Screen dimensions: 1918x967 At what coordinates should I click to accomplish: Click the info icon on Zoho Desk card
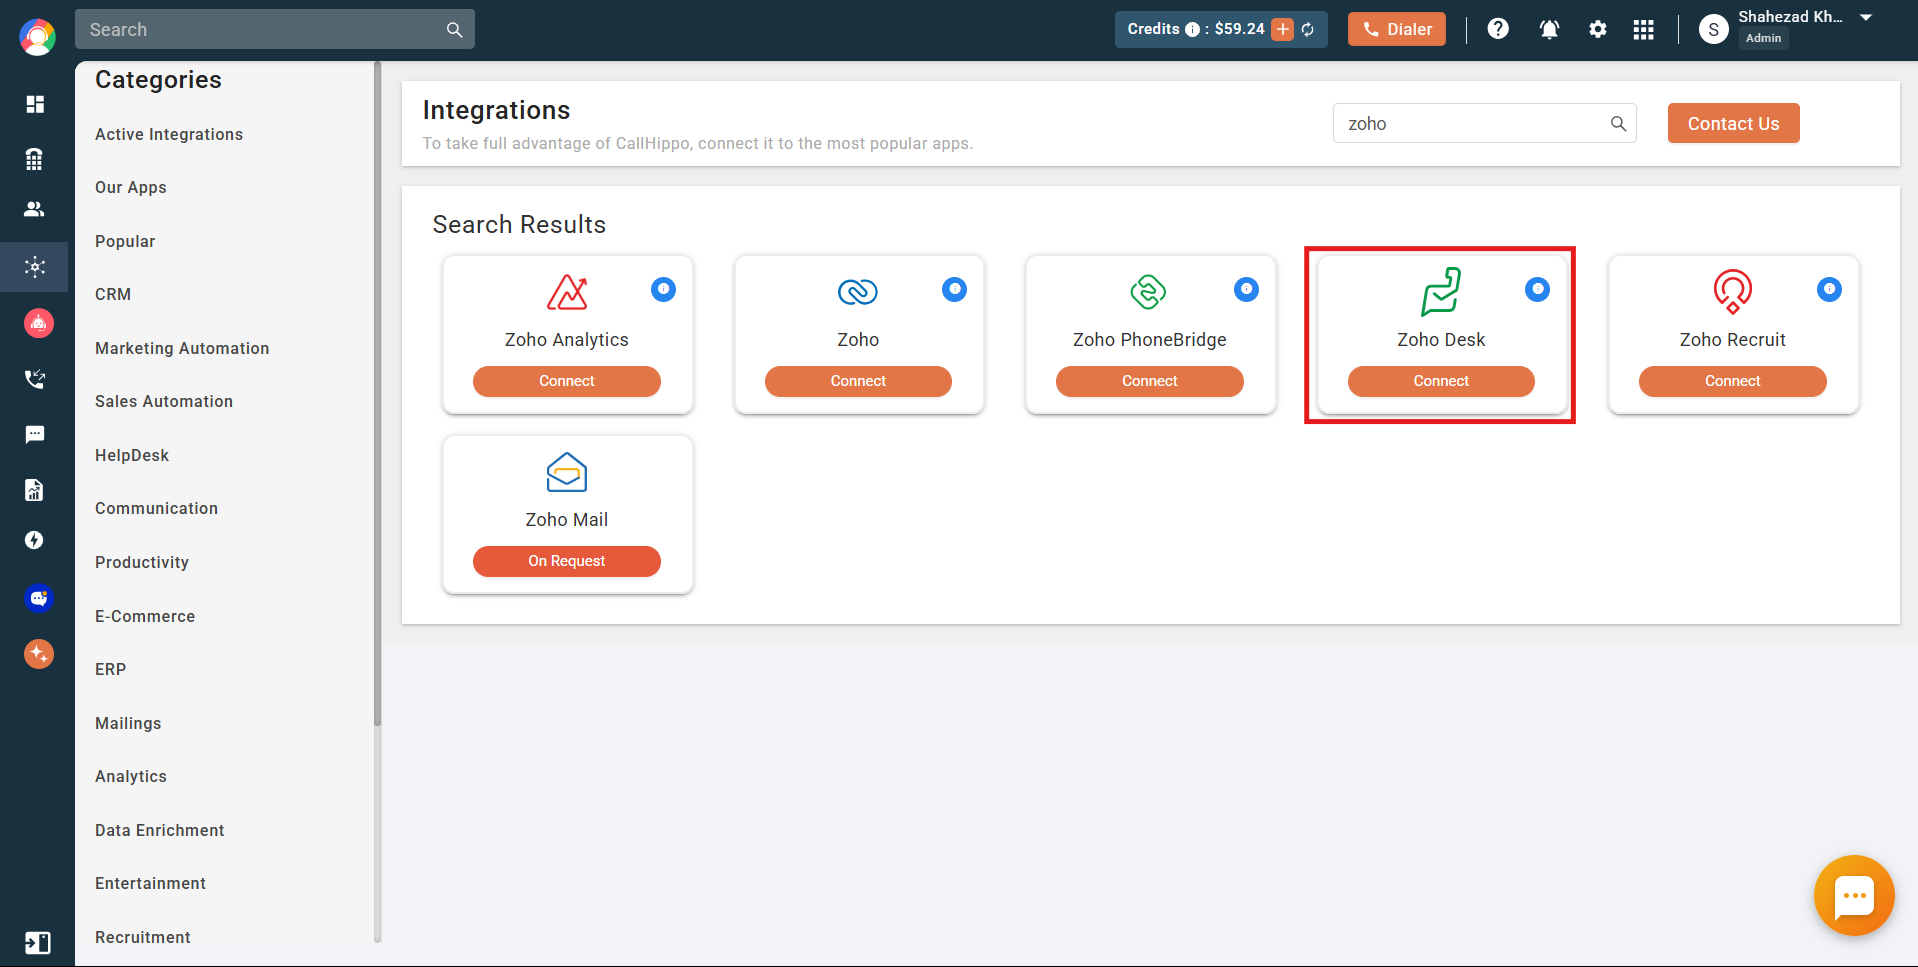click(x=1538, y=289)
